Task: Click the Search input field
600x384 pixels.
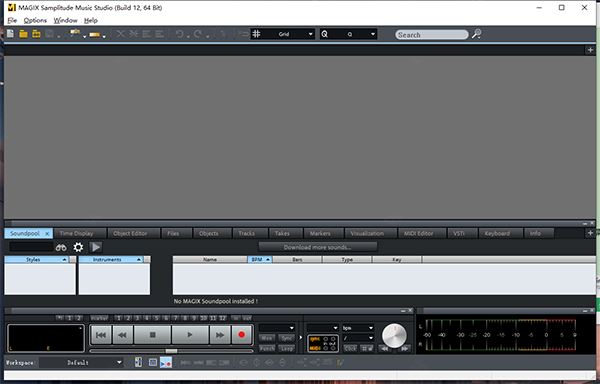Action: [432, 34]
